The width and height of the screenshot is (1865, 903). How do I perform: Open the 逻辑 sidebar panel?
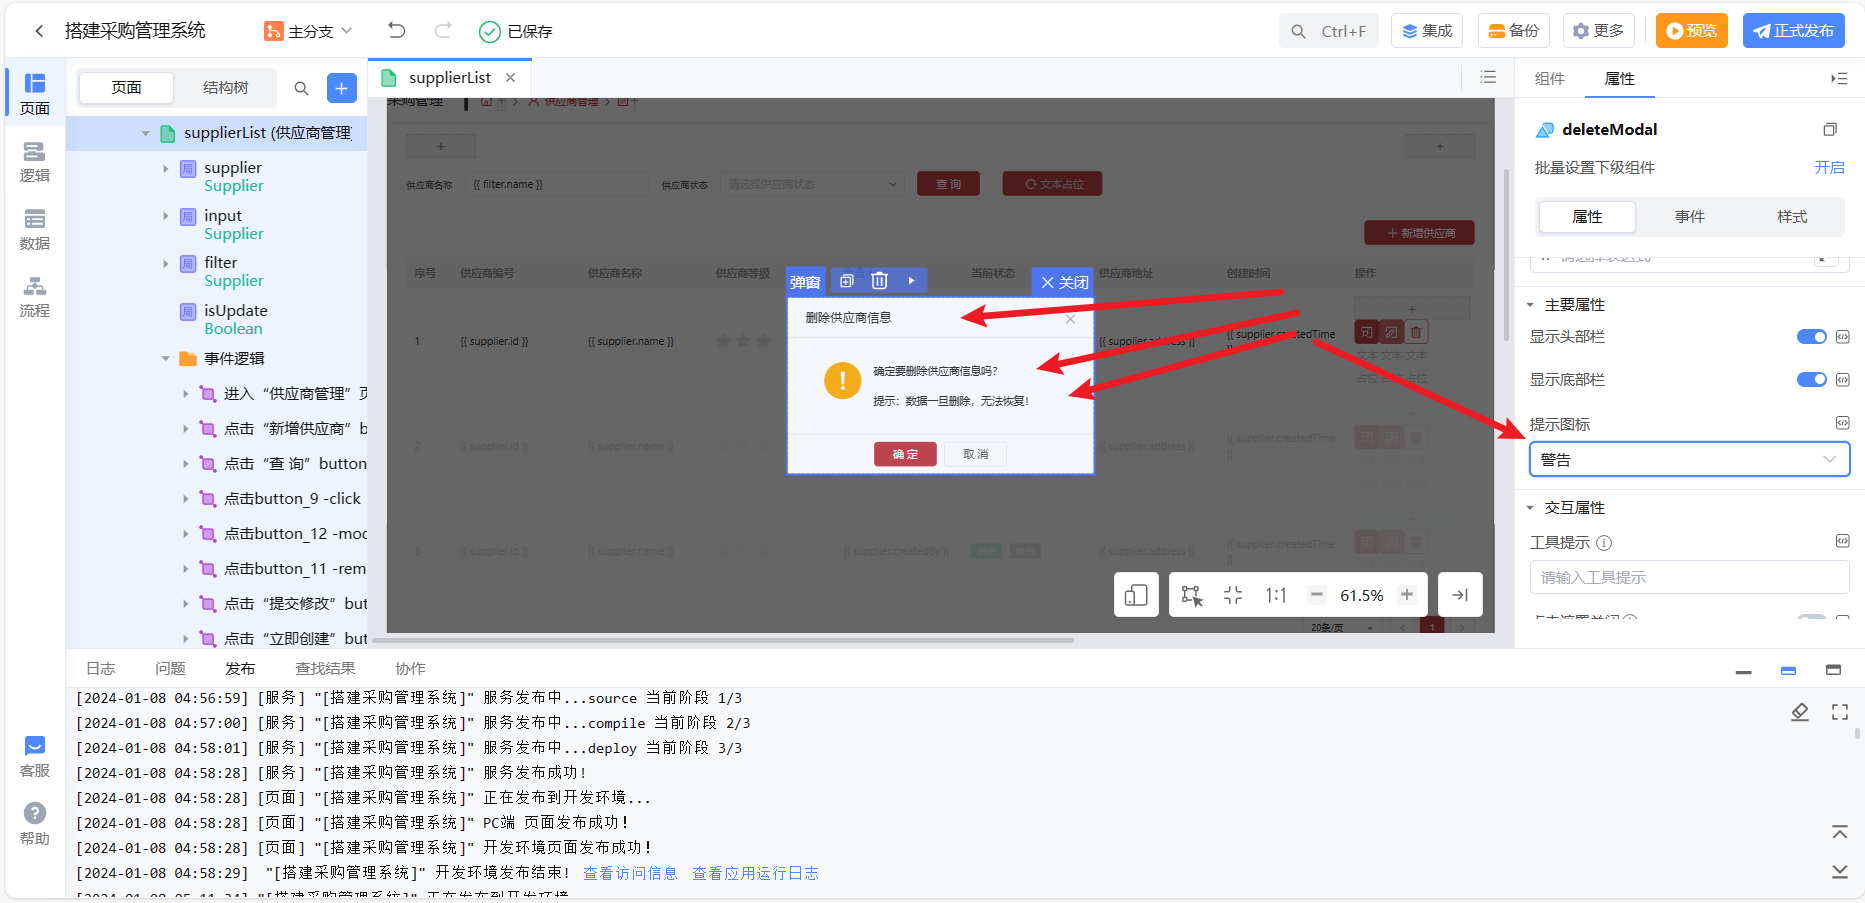(35, 162)
